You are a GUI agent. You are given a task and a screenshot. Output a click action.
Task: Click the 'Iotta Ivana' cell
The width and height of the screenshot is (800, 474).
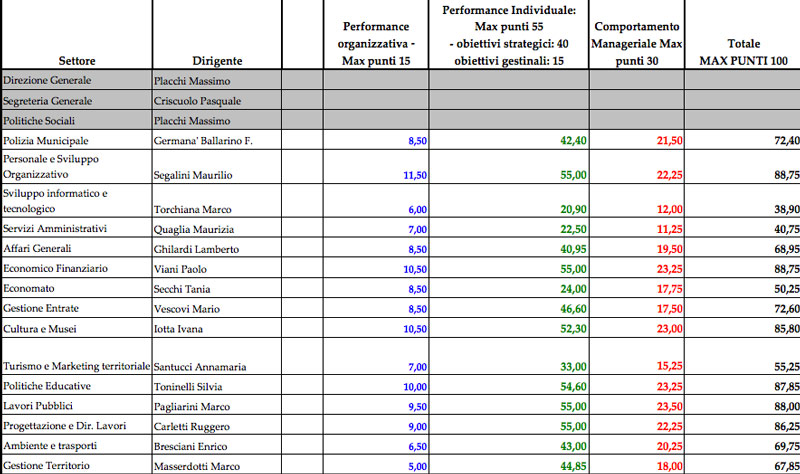[180, 328]
